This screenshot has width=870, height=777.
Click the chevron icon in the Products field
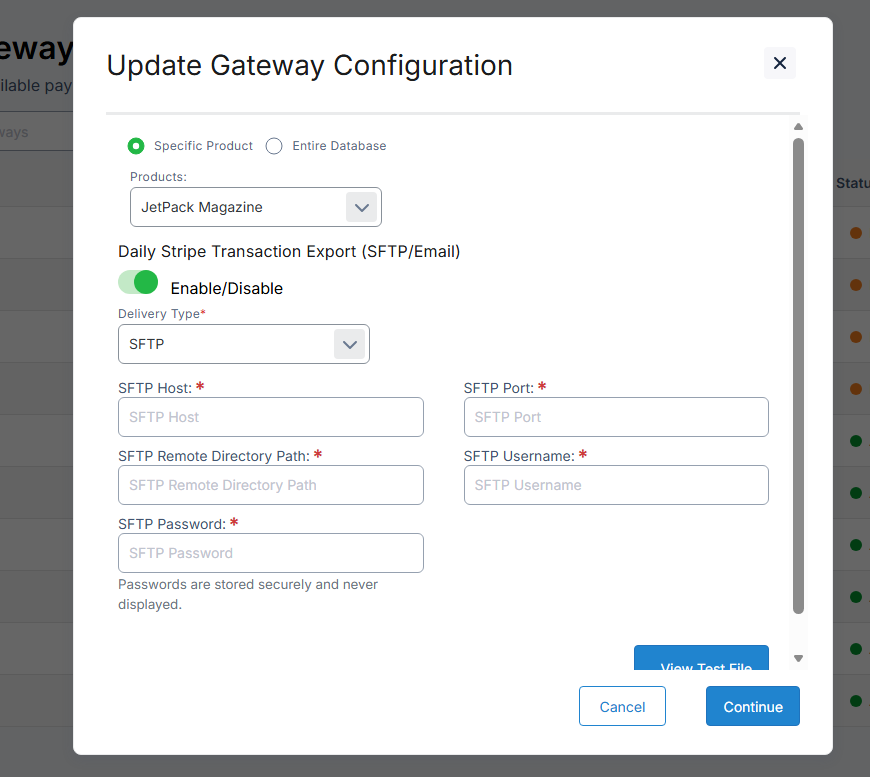(361, 207)
